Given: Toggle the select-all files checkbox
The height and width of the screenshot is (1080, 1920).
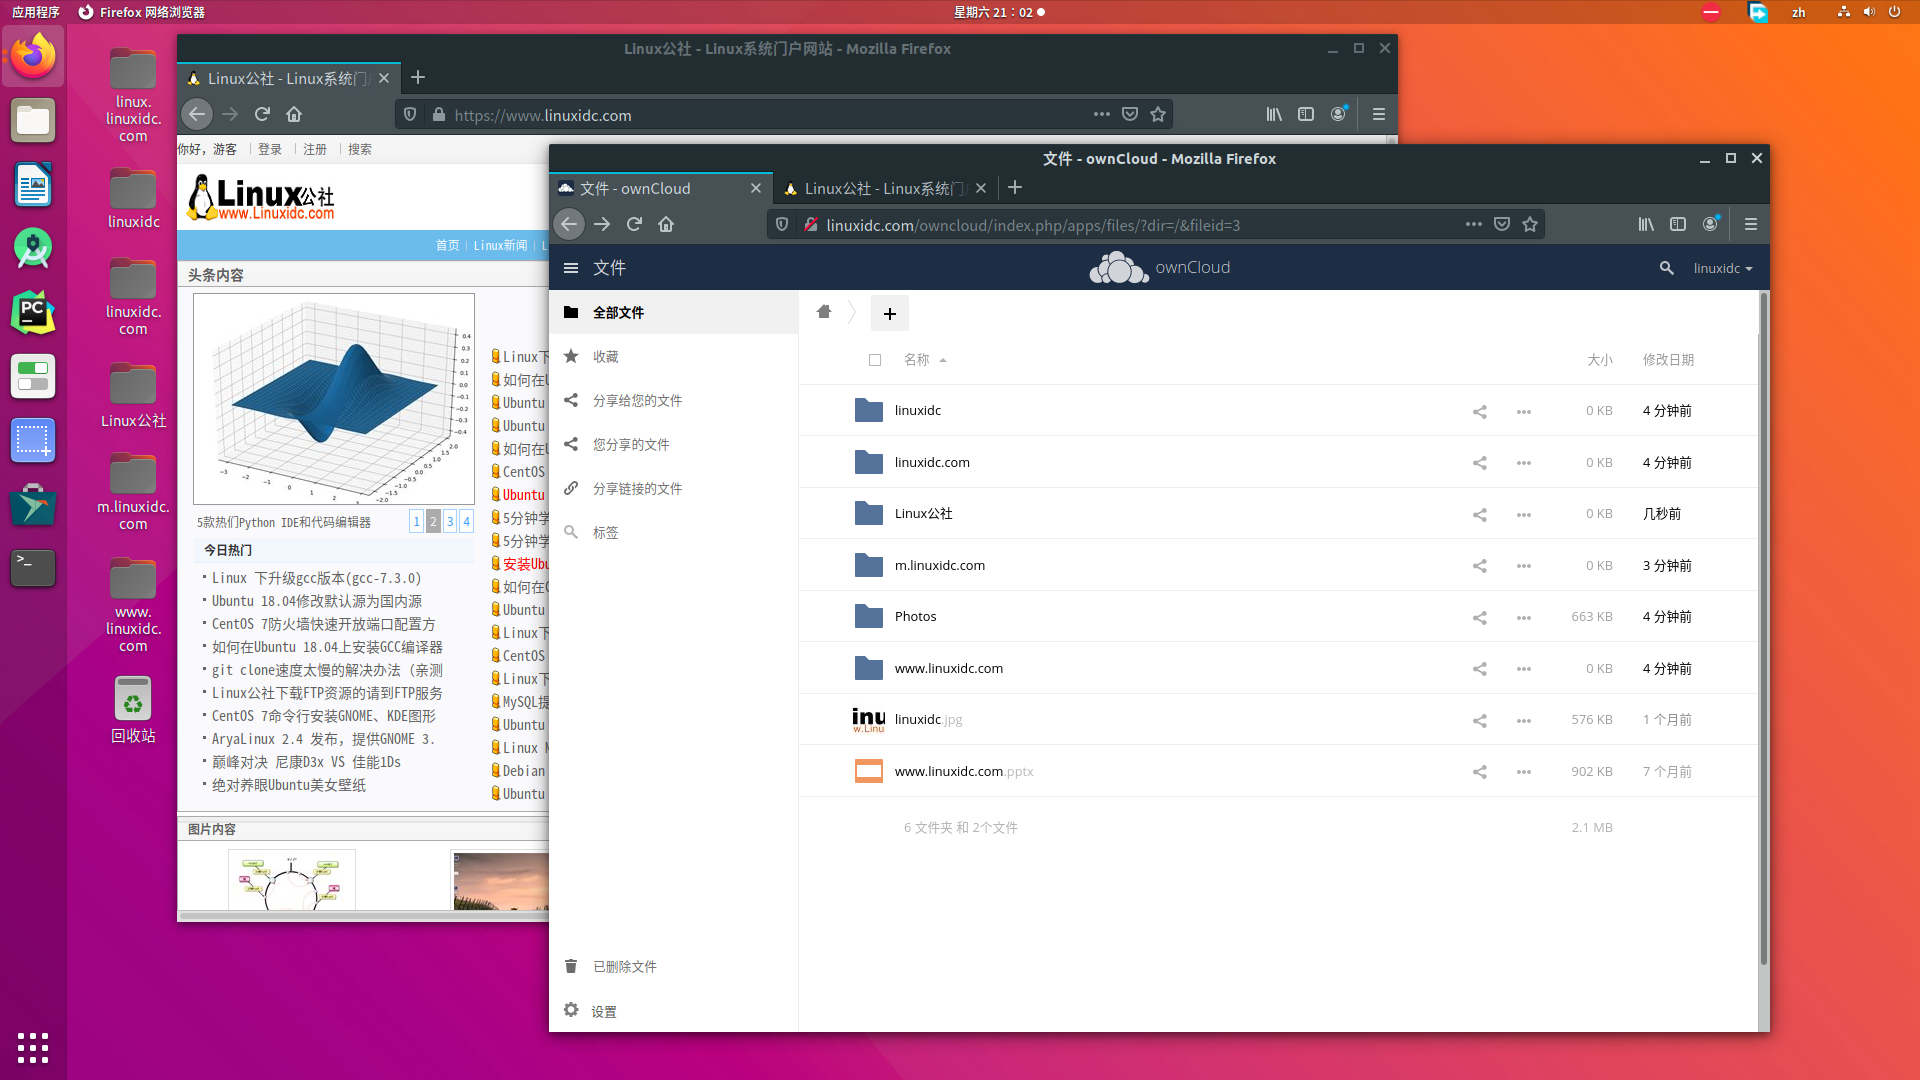Looking at the screenshot, I should click(x=875, y=360).
